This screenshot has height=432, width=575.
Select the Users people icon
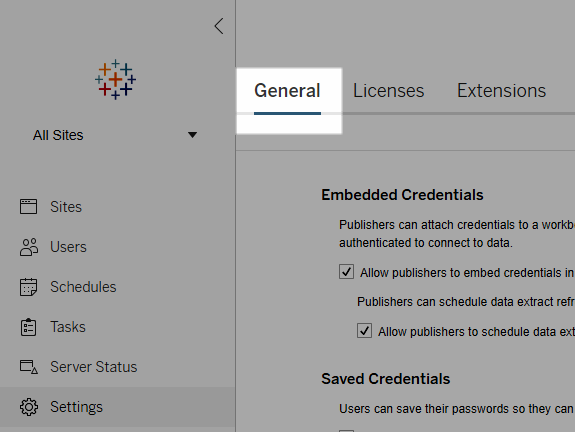tap(29, 247)
